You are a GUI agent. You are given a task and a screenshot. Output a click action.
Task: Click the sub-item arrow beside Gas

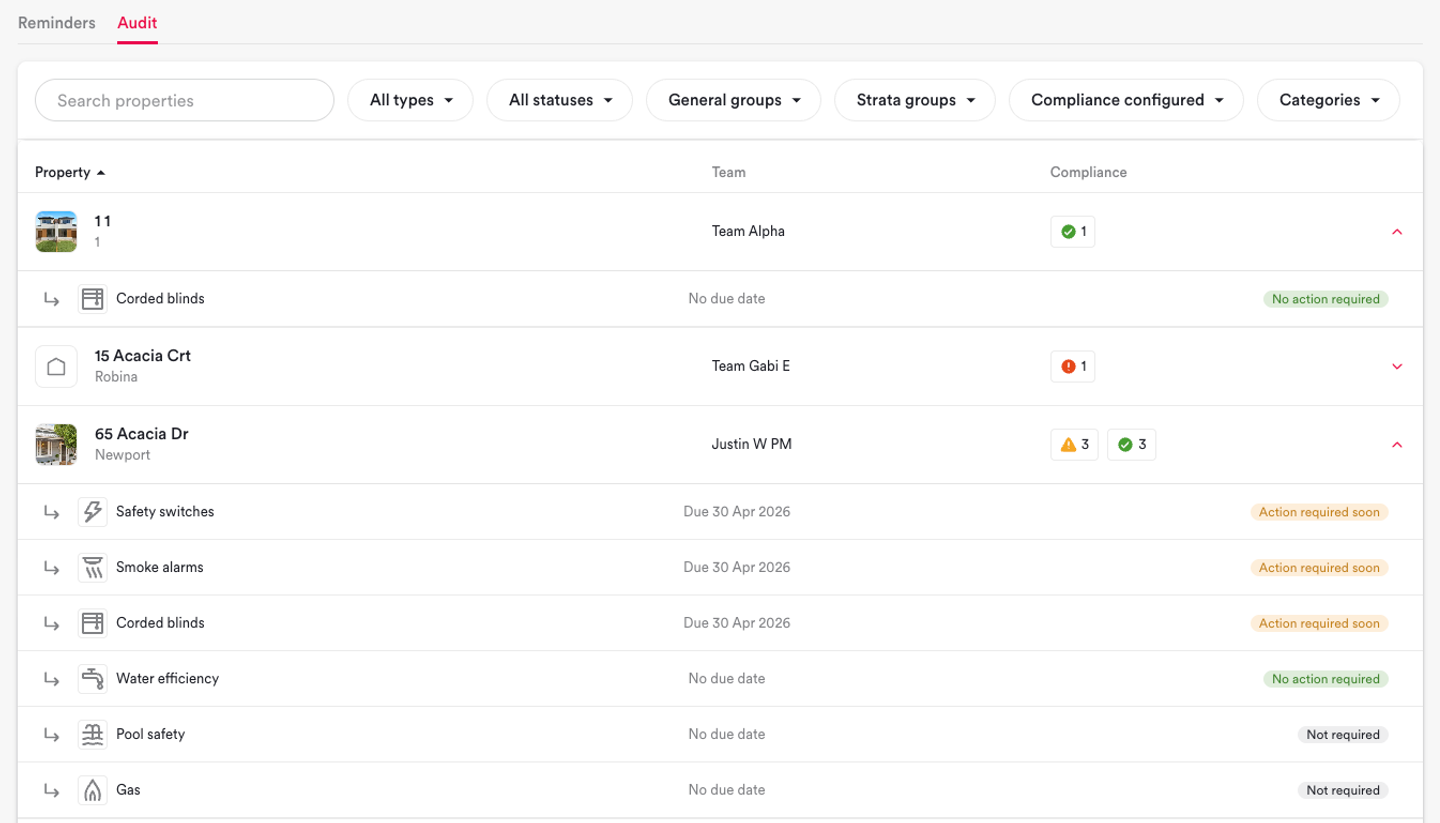pos(52,790)
